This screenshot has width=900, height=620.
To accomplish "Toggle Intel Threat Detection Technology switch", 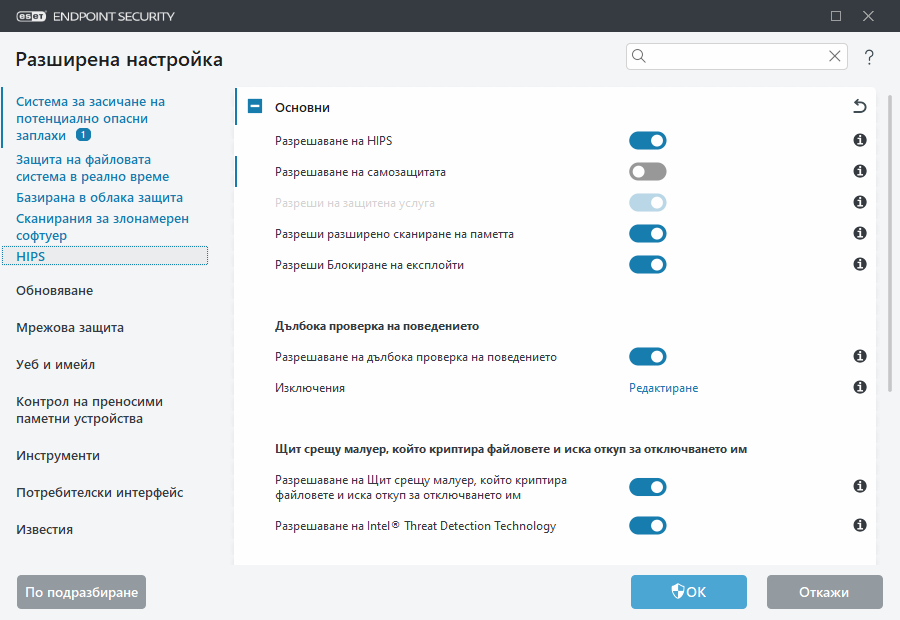I will tap(647, 526).
